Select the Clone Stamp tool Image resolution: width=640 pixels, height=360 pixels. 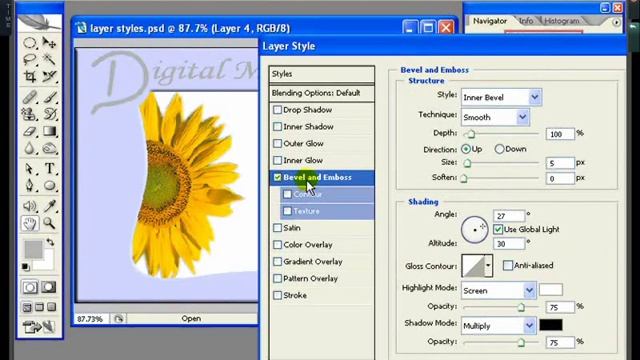[x=29, y=114]
